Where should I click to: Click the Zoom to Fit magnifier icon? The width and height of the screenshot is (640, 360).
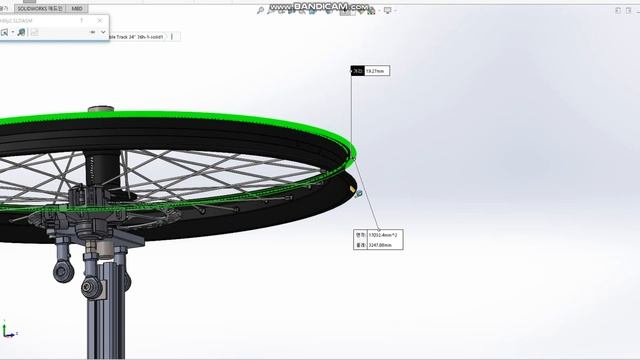[x=260, y=10]
